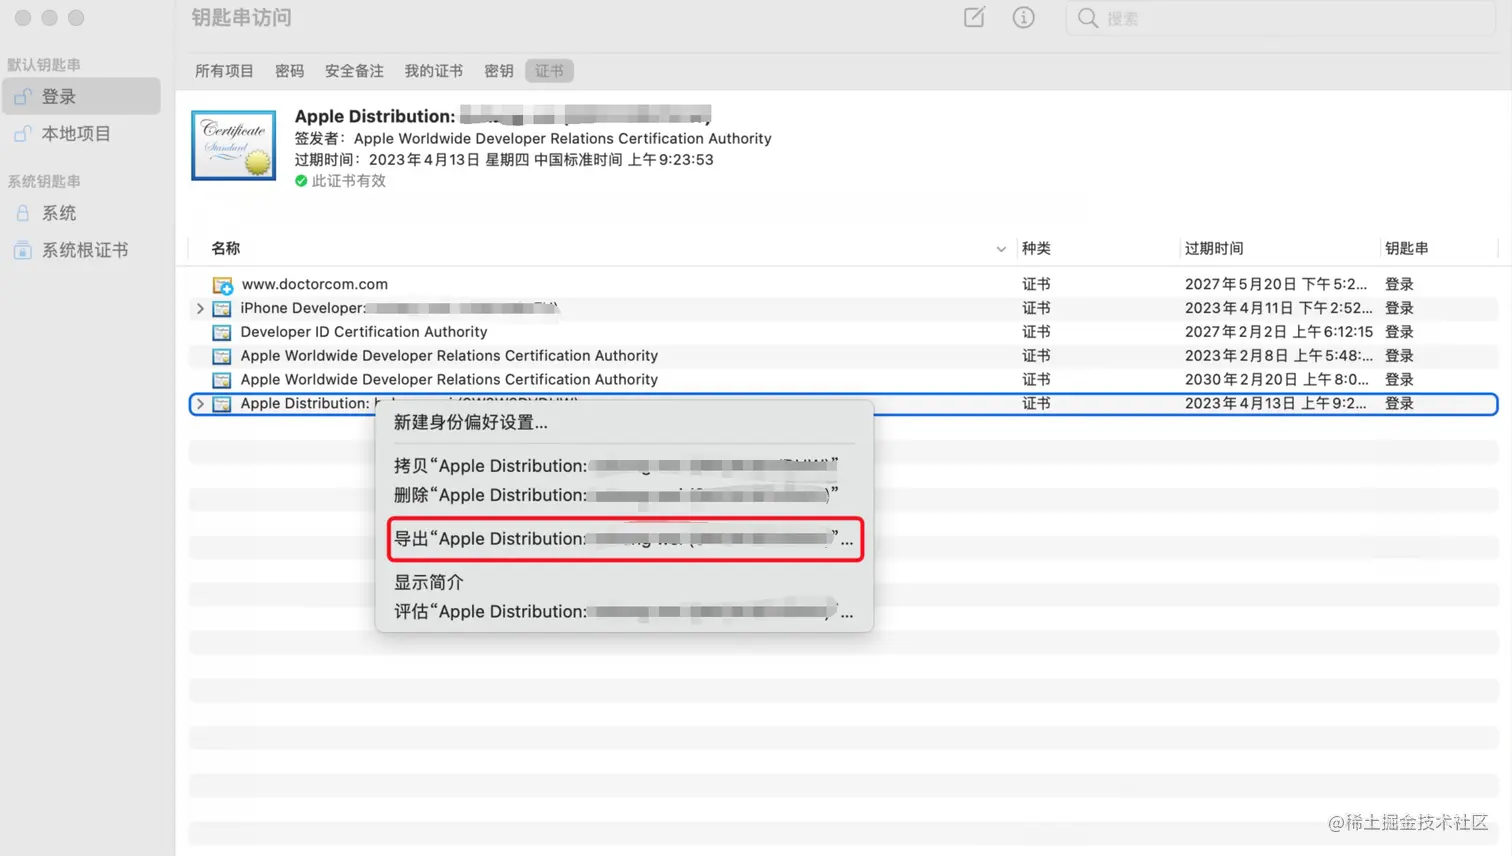Expand the selected Apple Distribution certificate
This screenshot has width=1512, height=856.
click(199, 404)
